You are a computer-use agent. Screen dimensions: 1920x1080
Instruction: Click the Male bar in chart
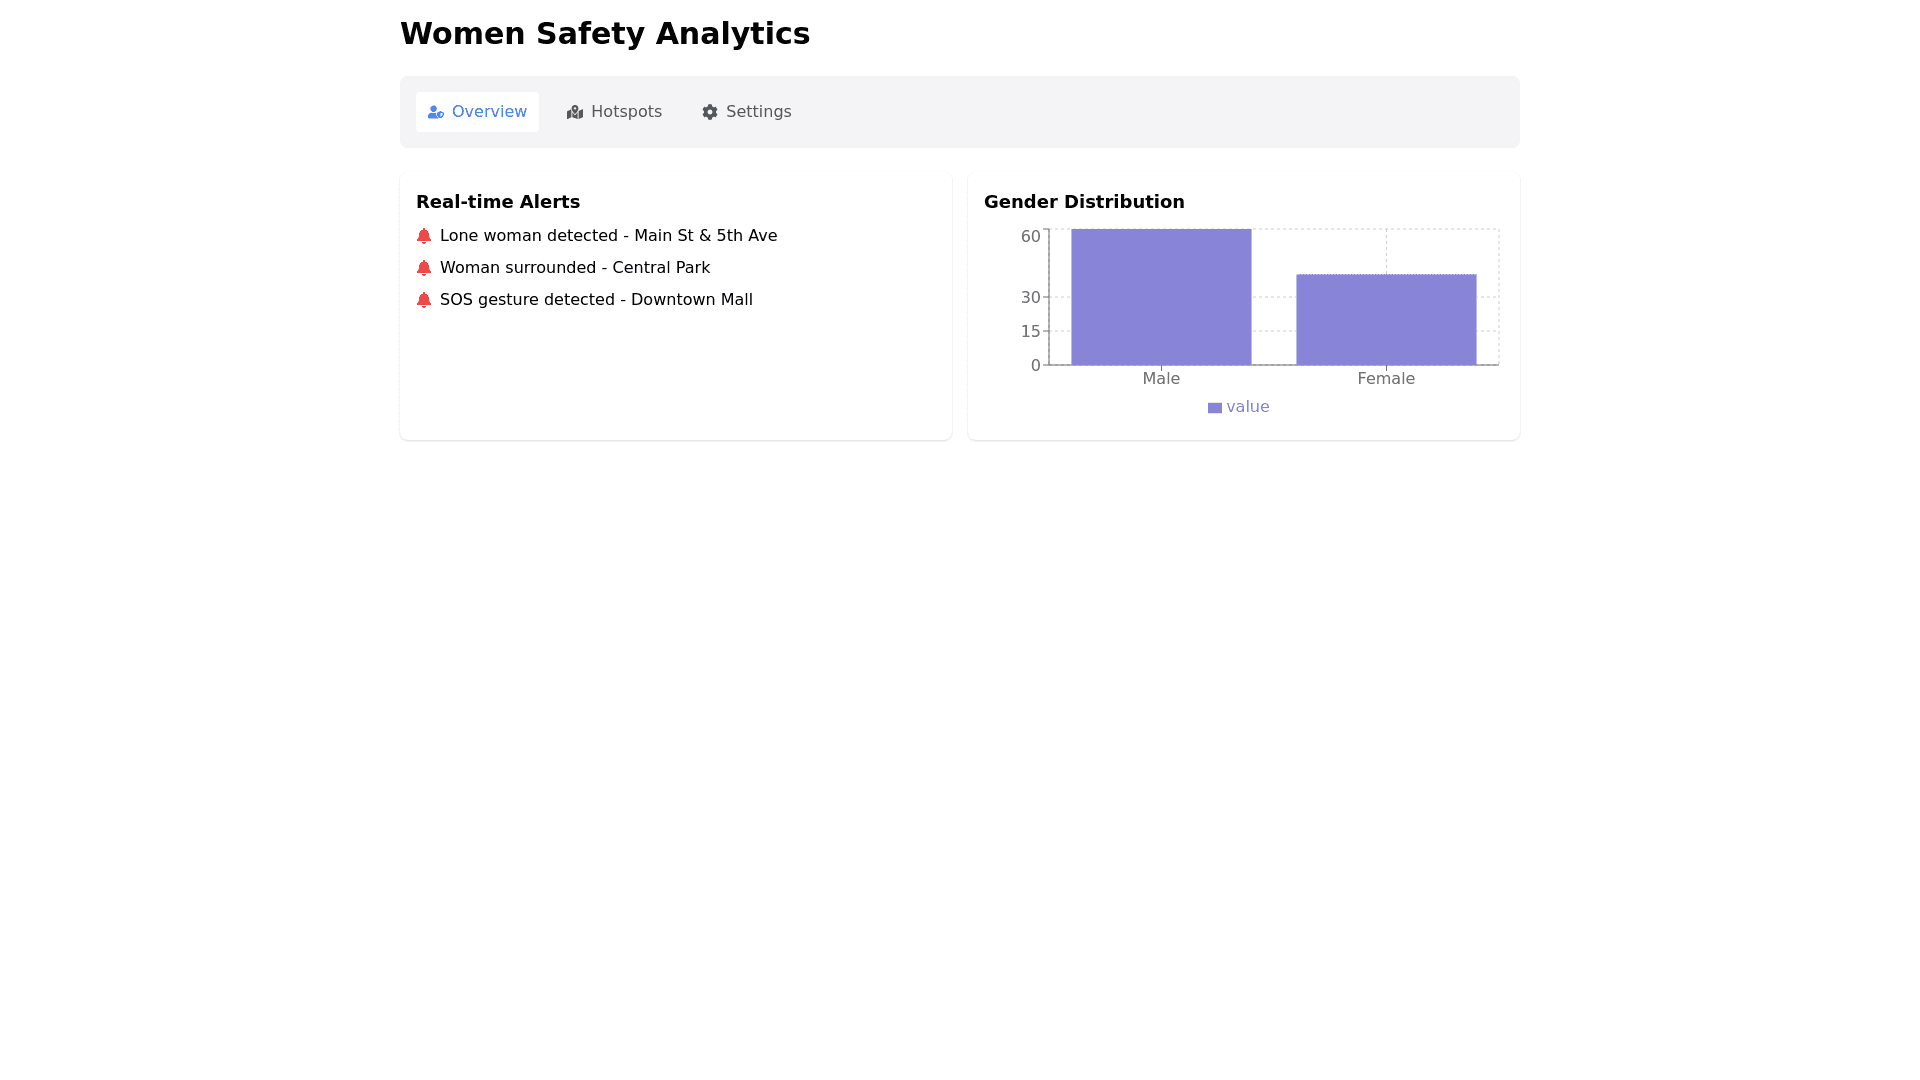(x=1161, y=297)
